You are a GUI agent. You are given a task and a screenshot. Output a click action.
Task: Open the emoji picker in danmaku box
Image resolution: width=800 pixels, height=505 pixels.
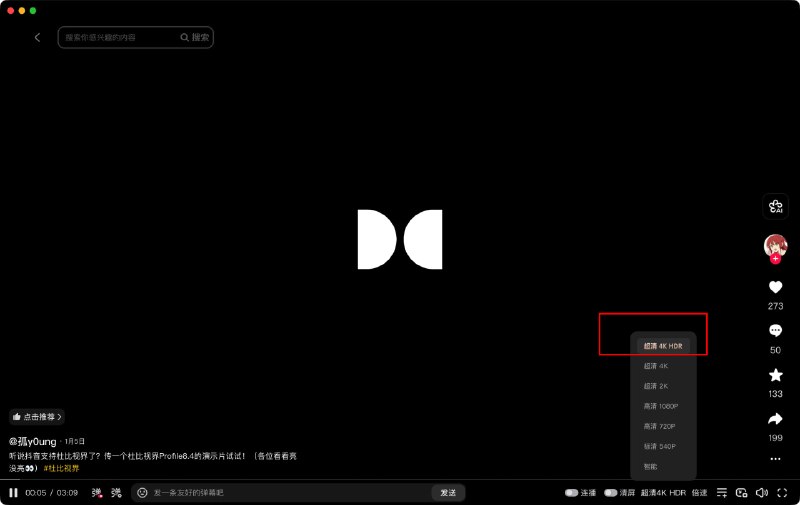tap(142, 493)
